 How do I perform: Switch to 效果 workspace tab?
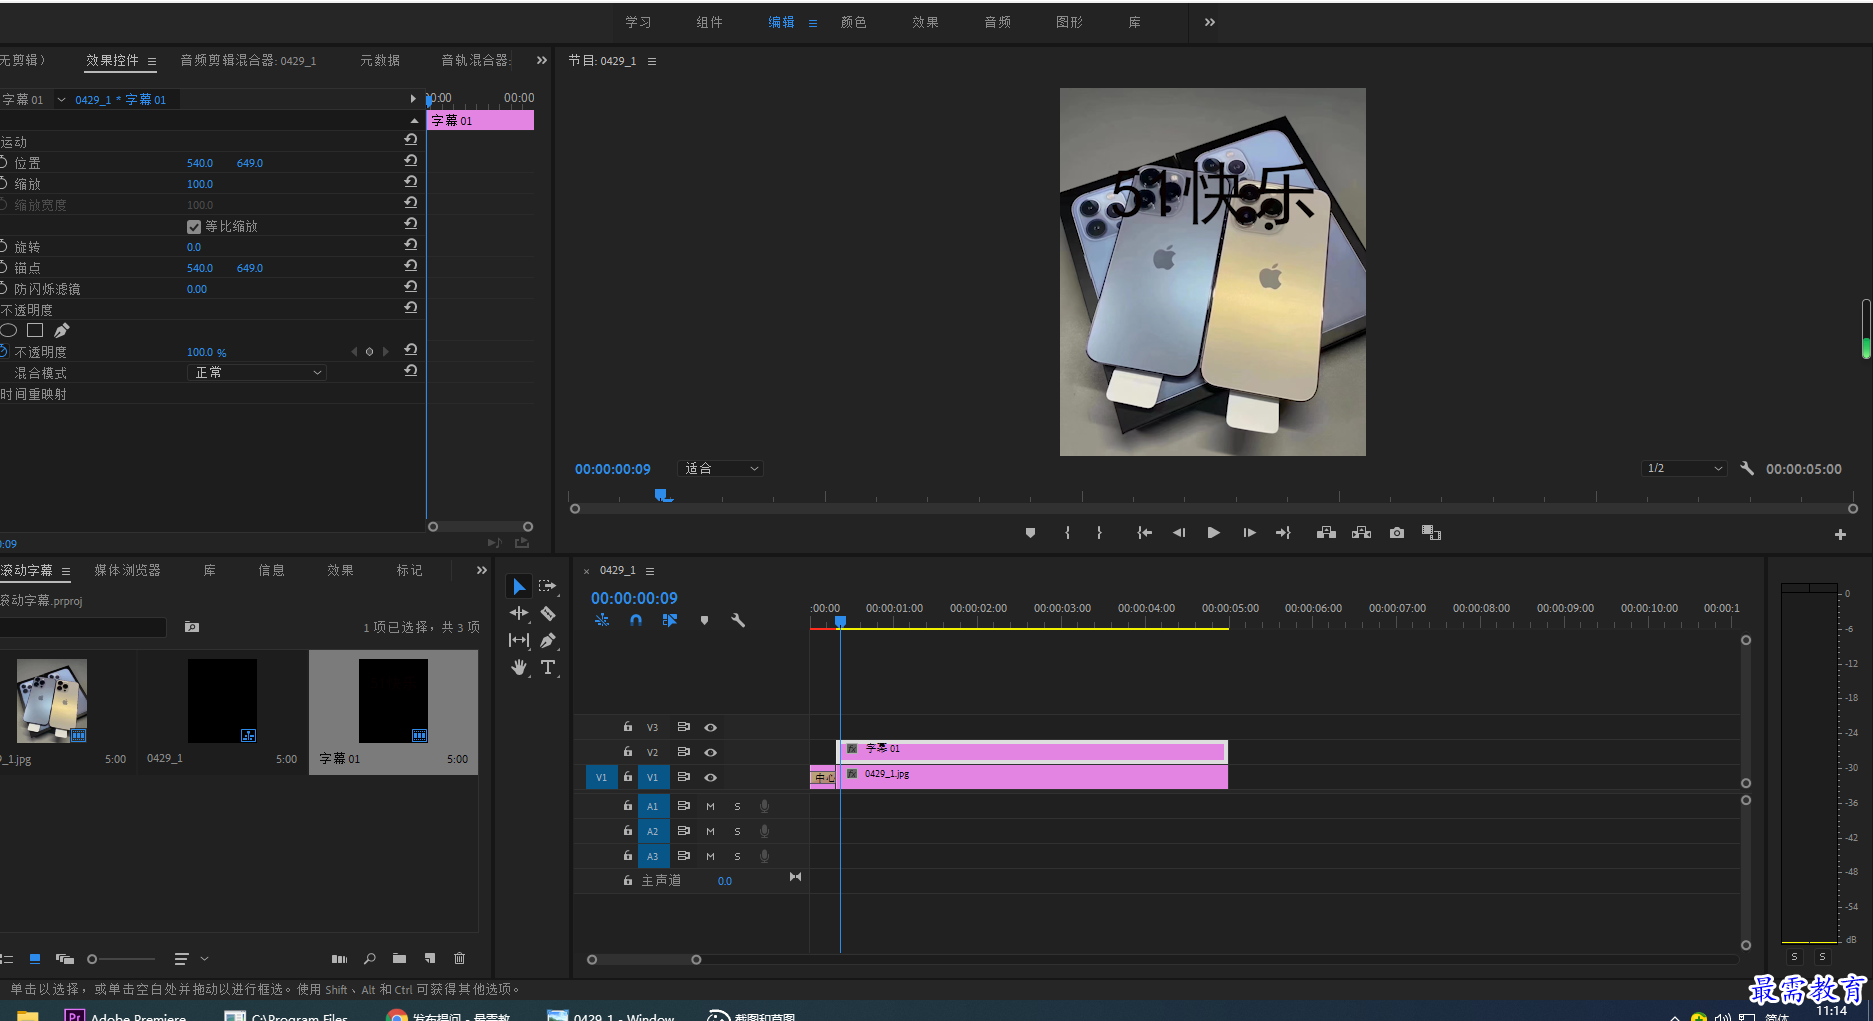click(x=925, y=22)
